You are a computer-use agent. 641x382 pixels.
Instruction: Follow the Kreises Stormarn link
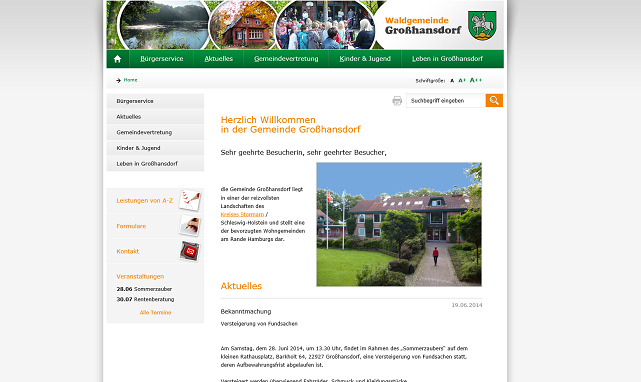(x=242, y=214)
